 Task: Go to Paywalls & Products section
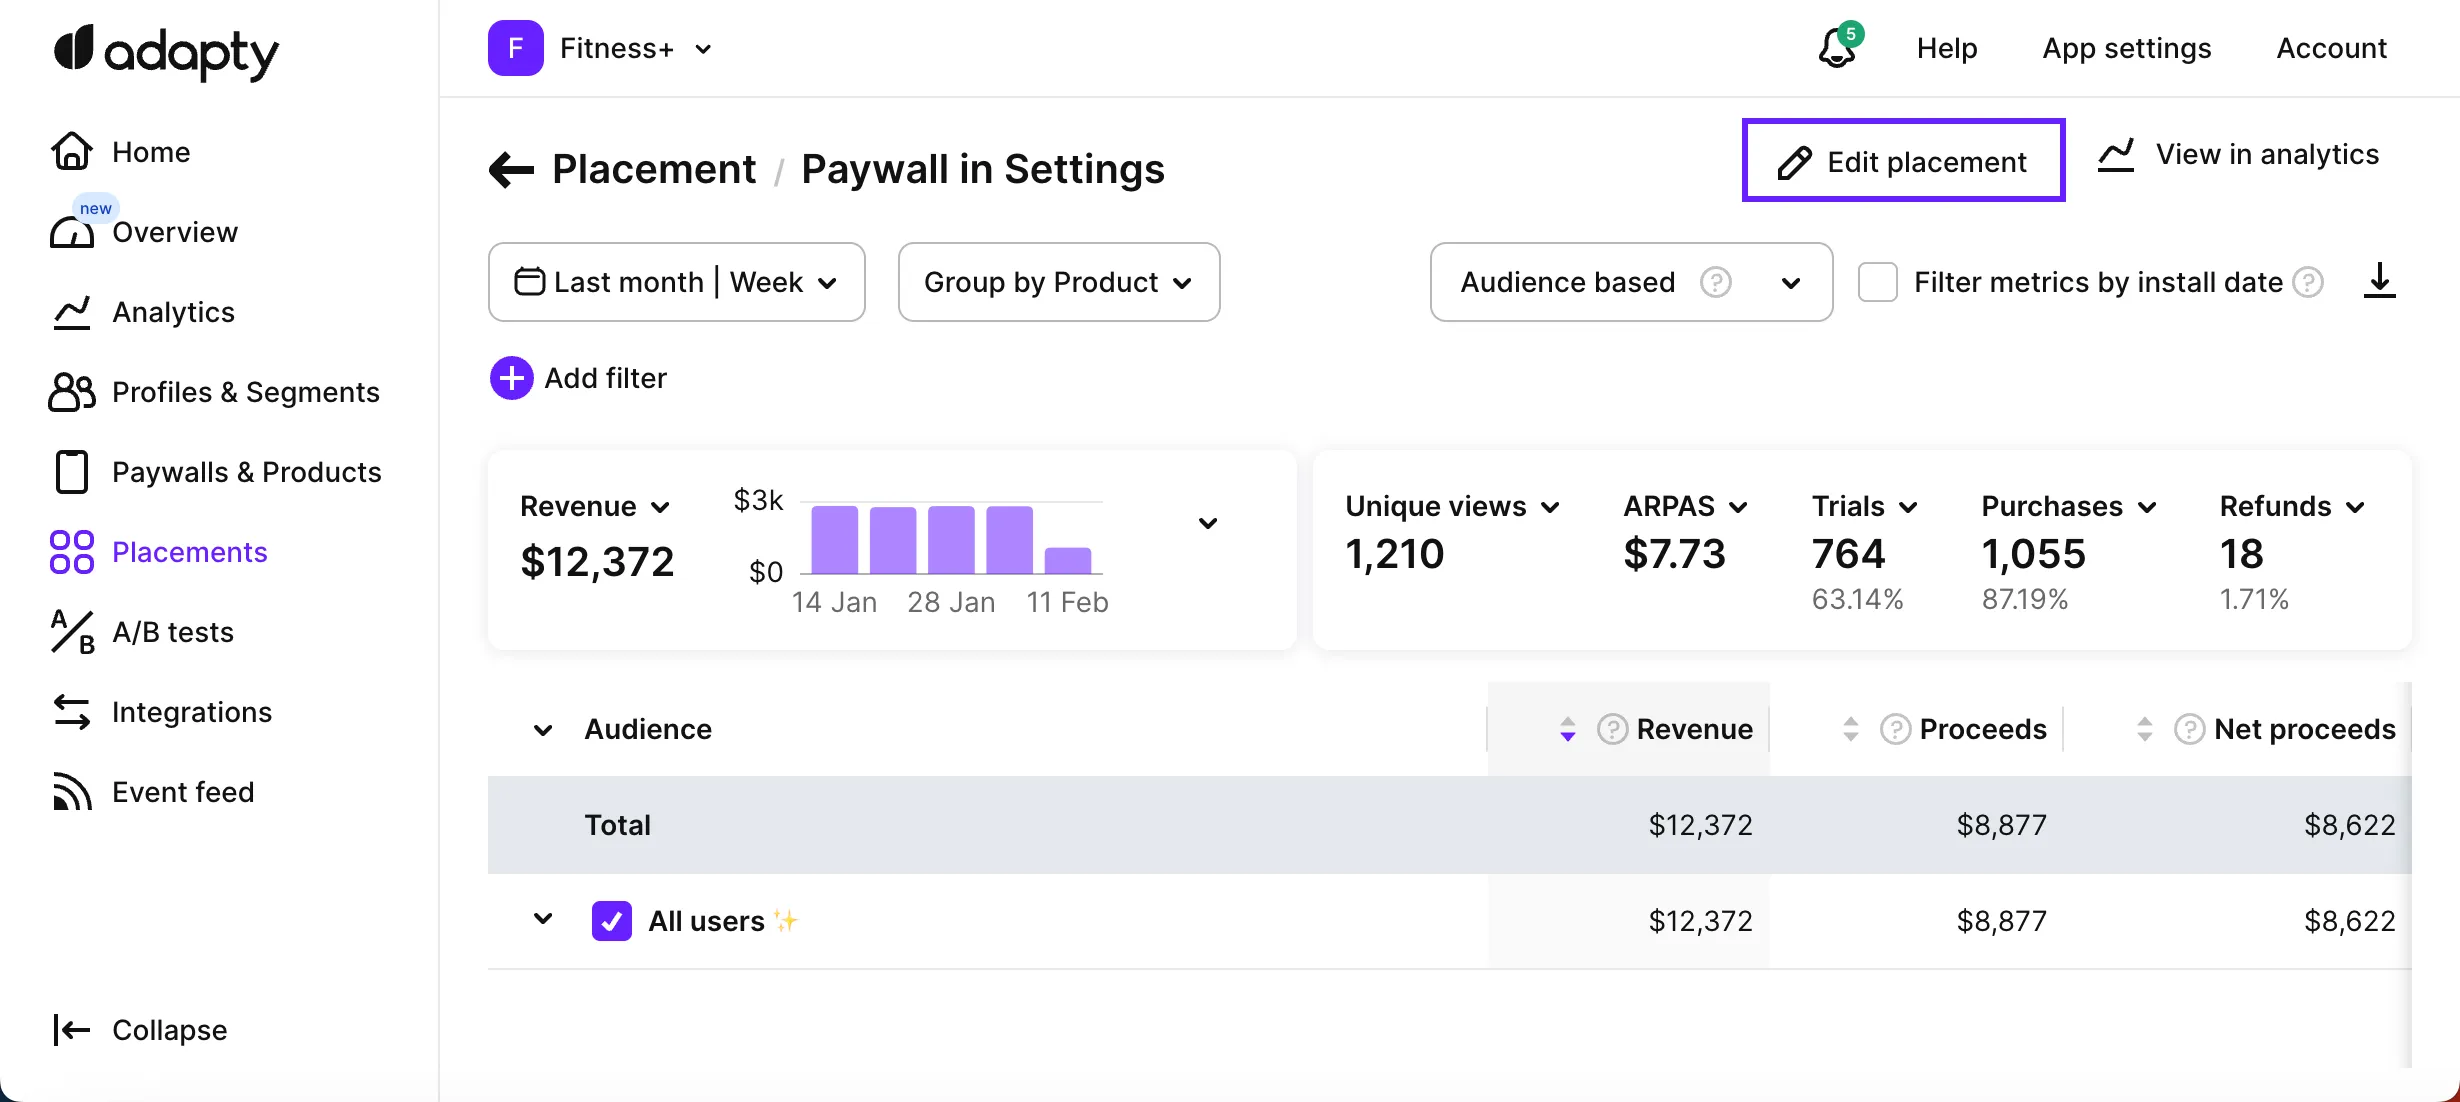tap(246, 472)
